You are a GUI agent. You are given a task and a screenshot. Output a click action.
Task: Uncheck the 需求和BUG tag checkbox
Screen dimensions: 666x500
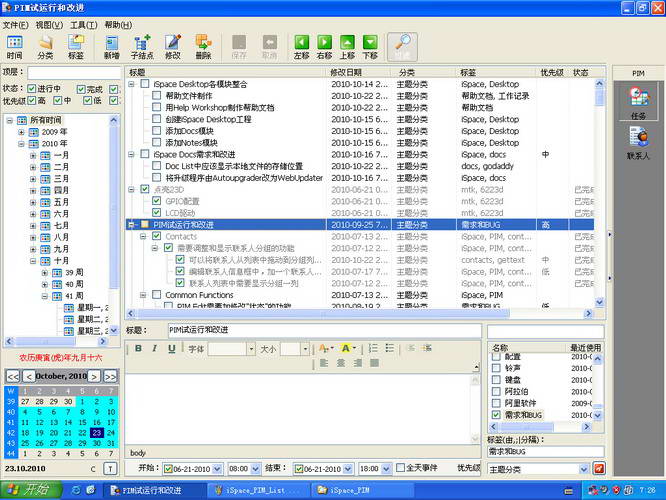click(x=496, y=415)
